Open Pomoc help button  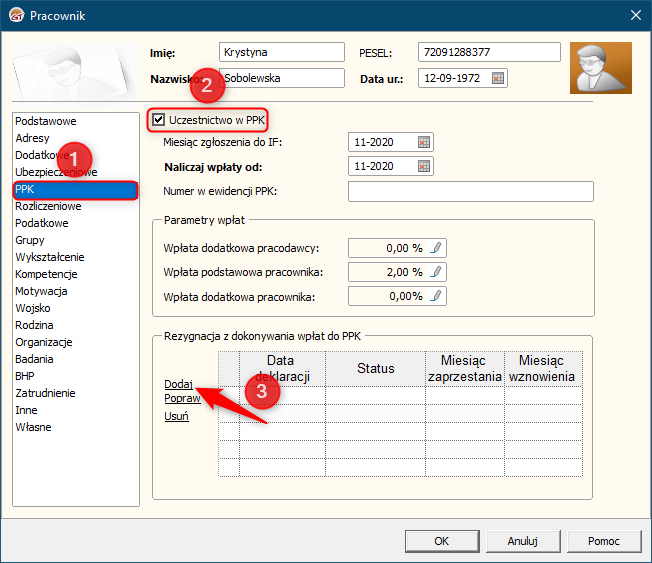point(603,540)
